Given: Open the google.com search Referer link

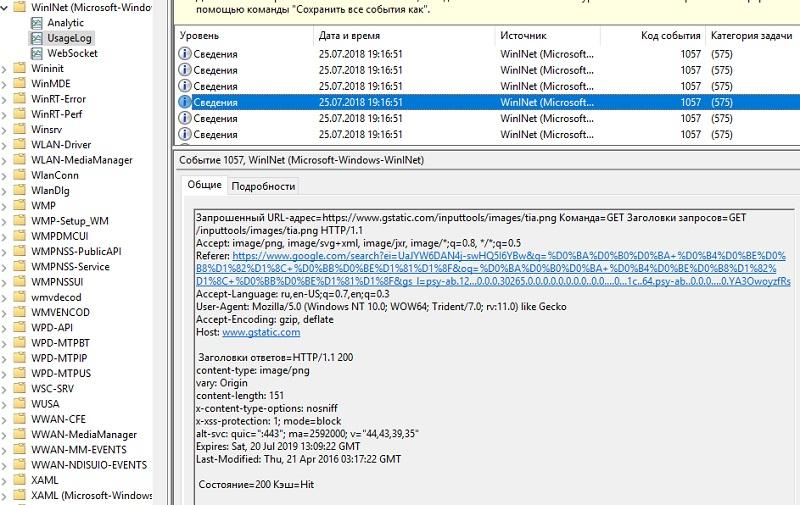Looking at the screenshot, I should 493,268.
